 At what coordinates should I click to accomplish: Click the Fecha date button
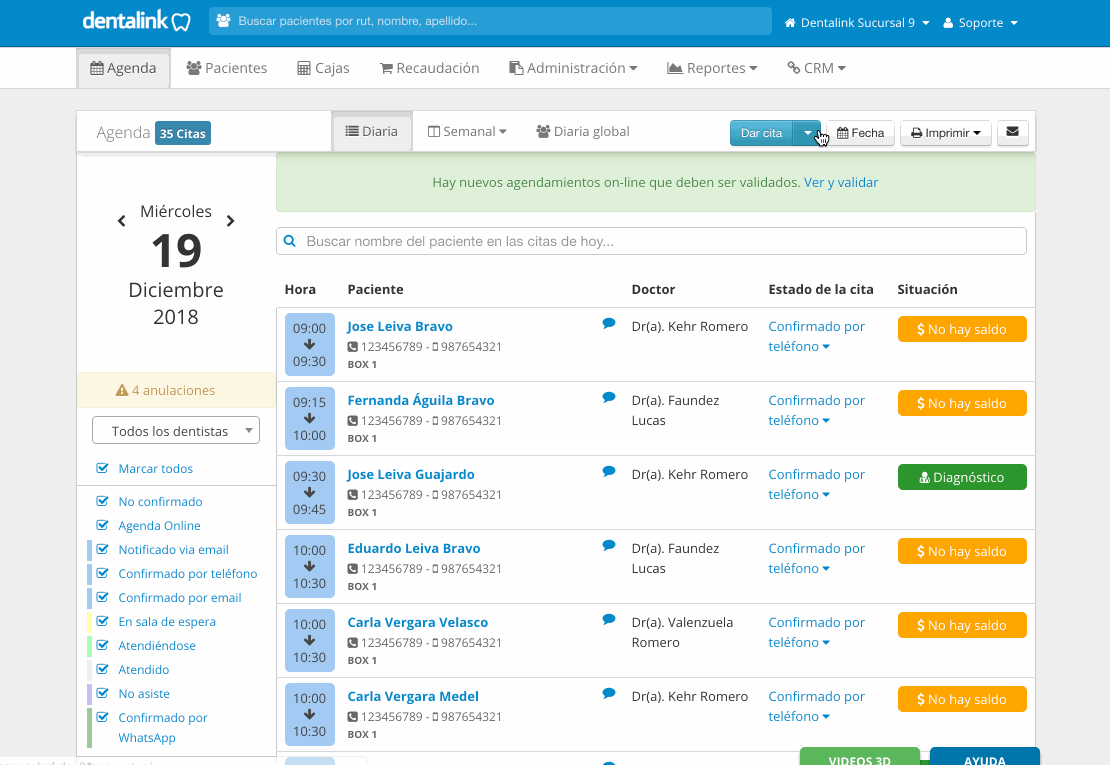[860, 133]
